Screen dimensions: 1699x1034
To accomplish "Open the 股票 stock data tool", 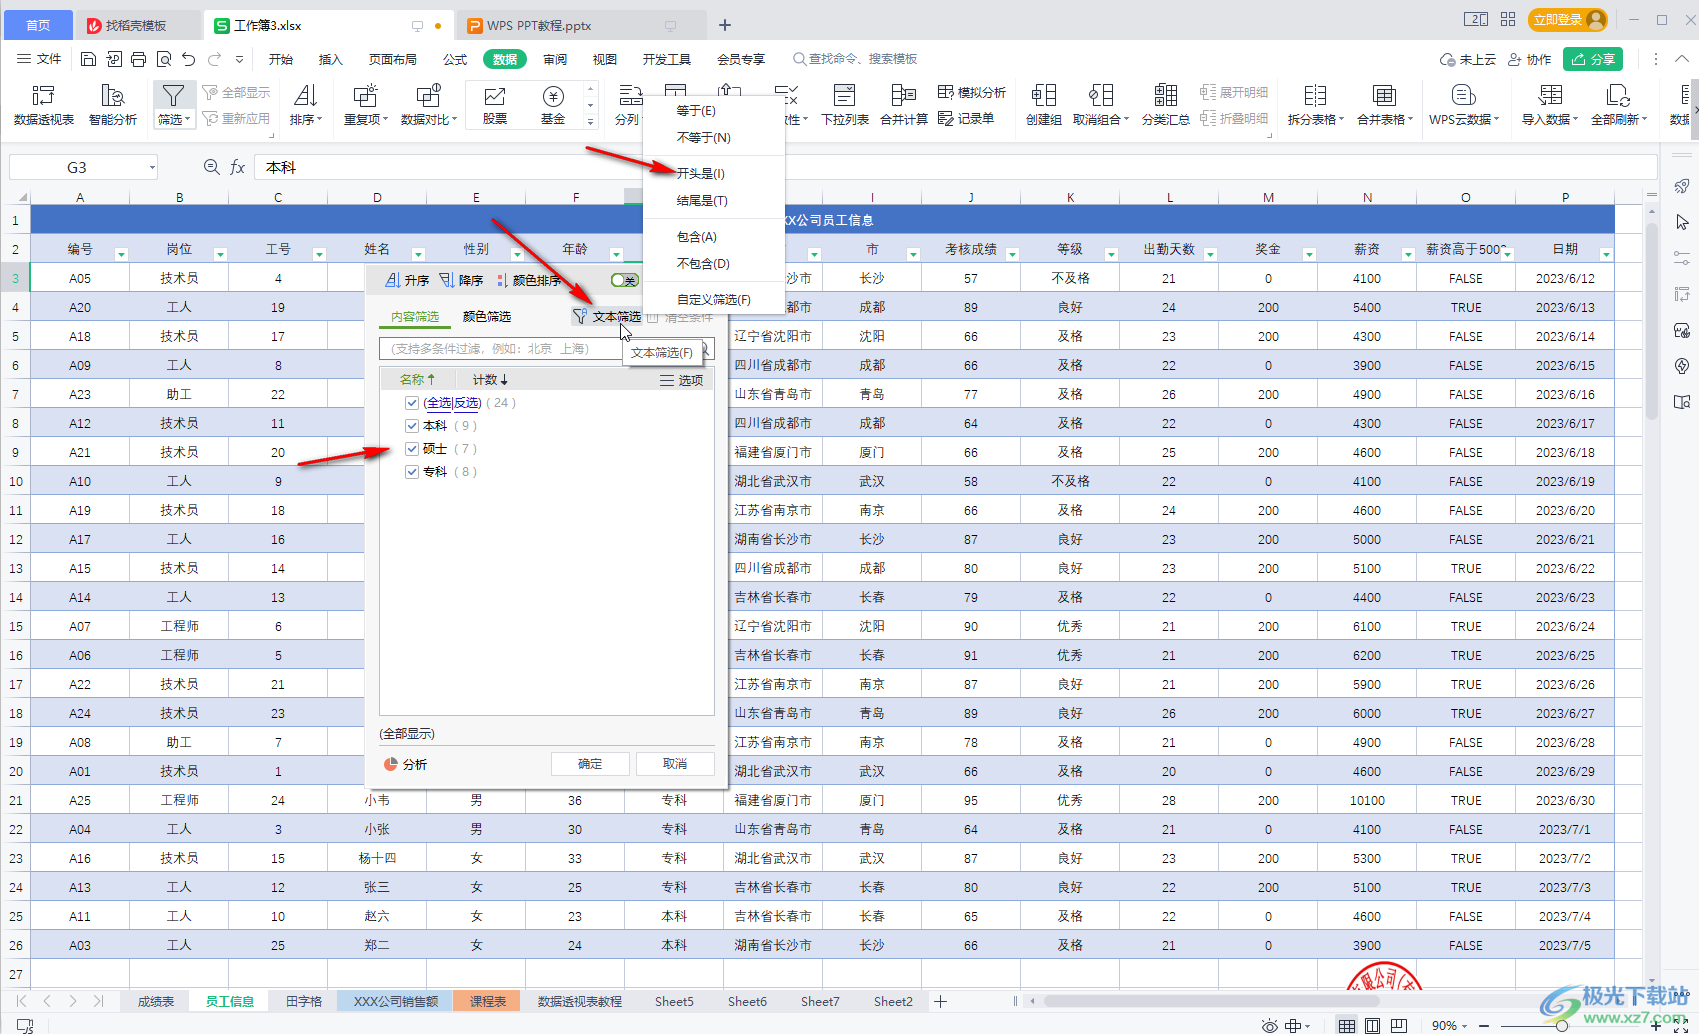I will [x=494, y=104].
